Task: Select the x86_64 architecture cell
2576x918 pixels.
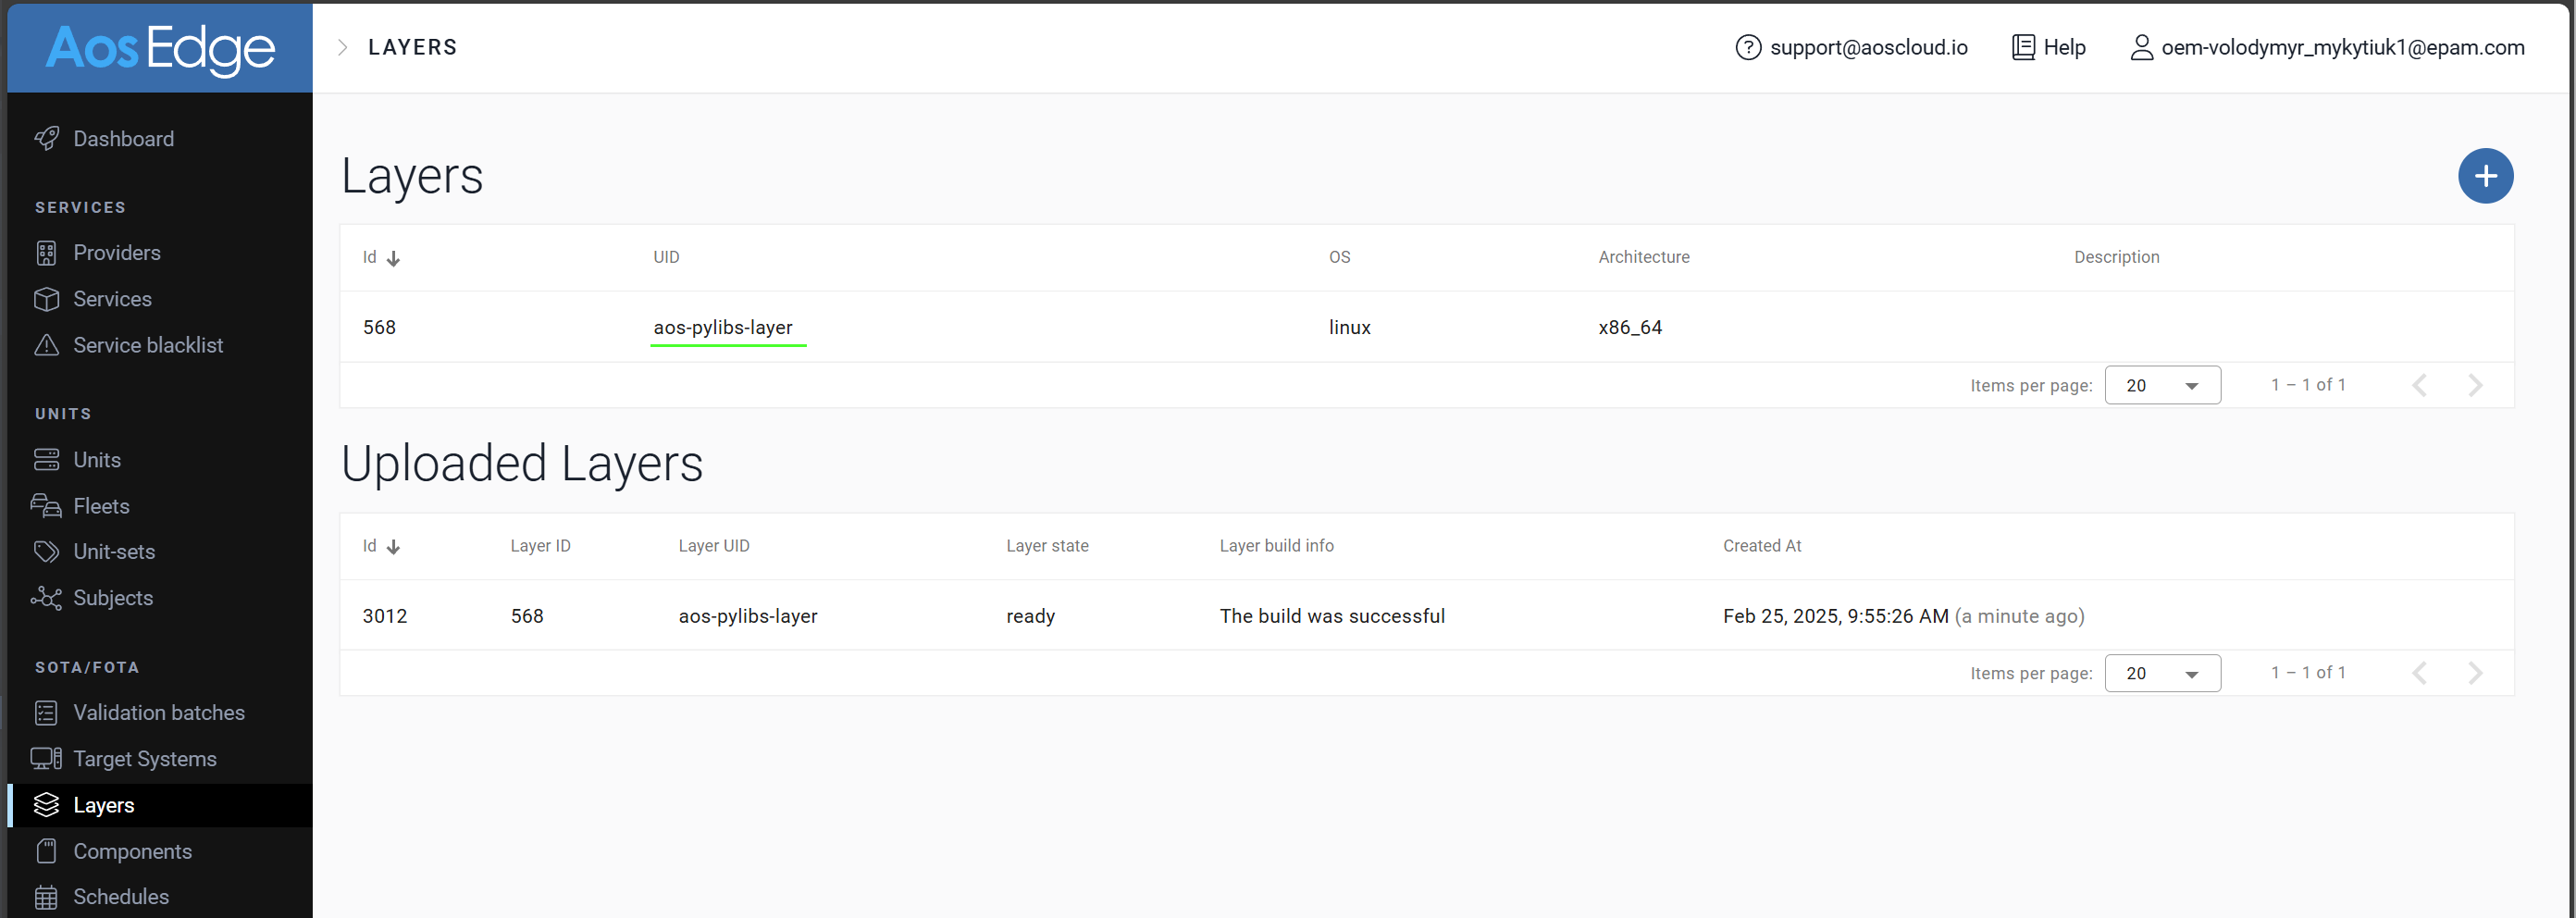Action: 1630,328
